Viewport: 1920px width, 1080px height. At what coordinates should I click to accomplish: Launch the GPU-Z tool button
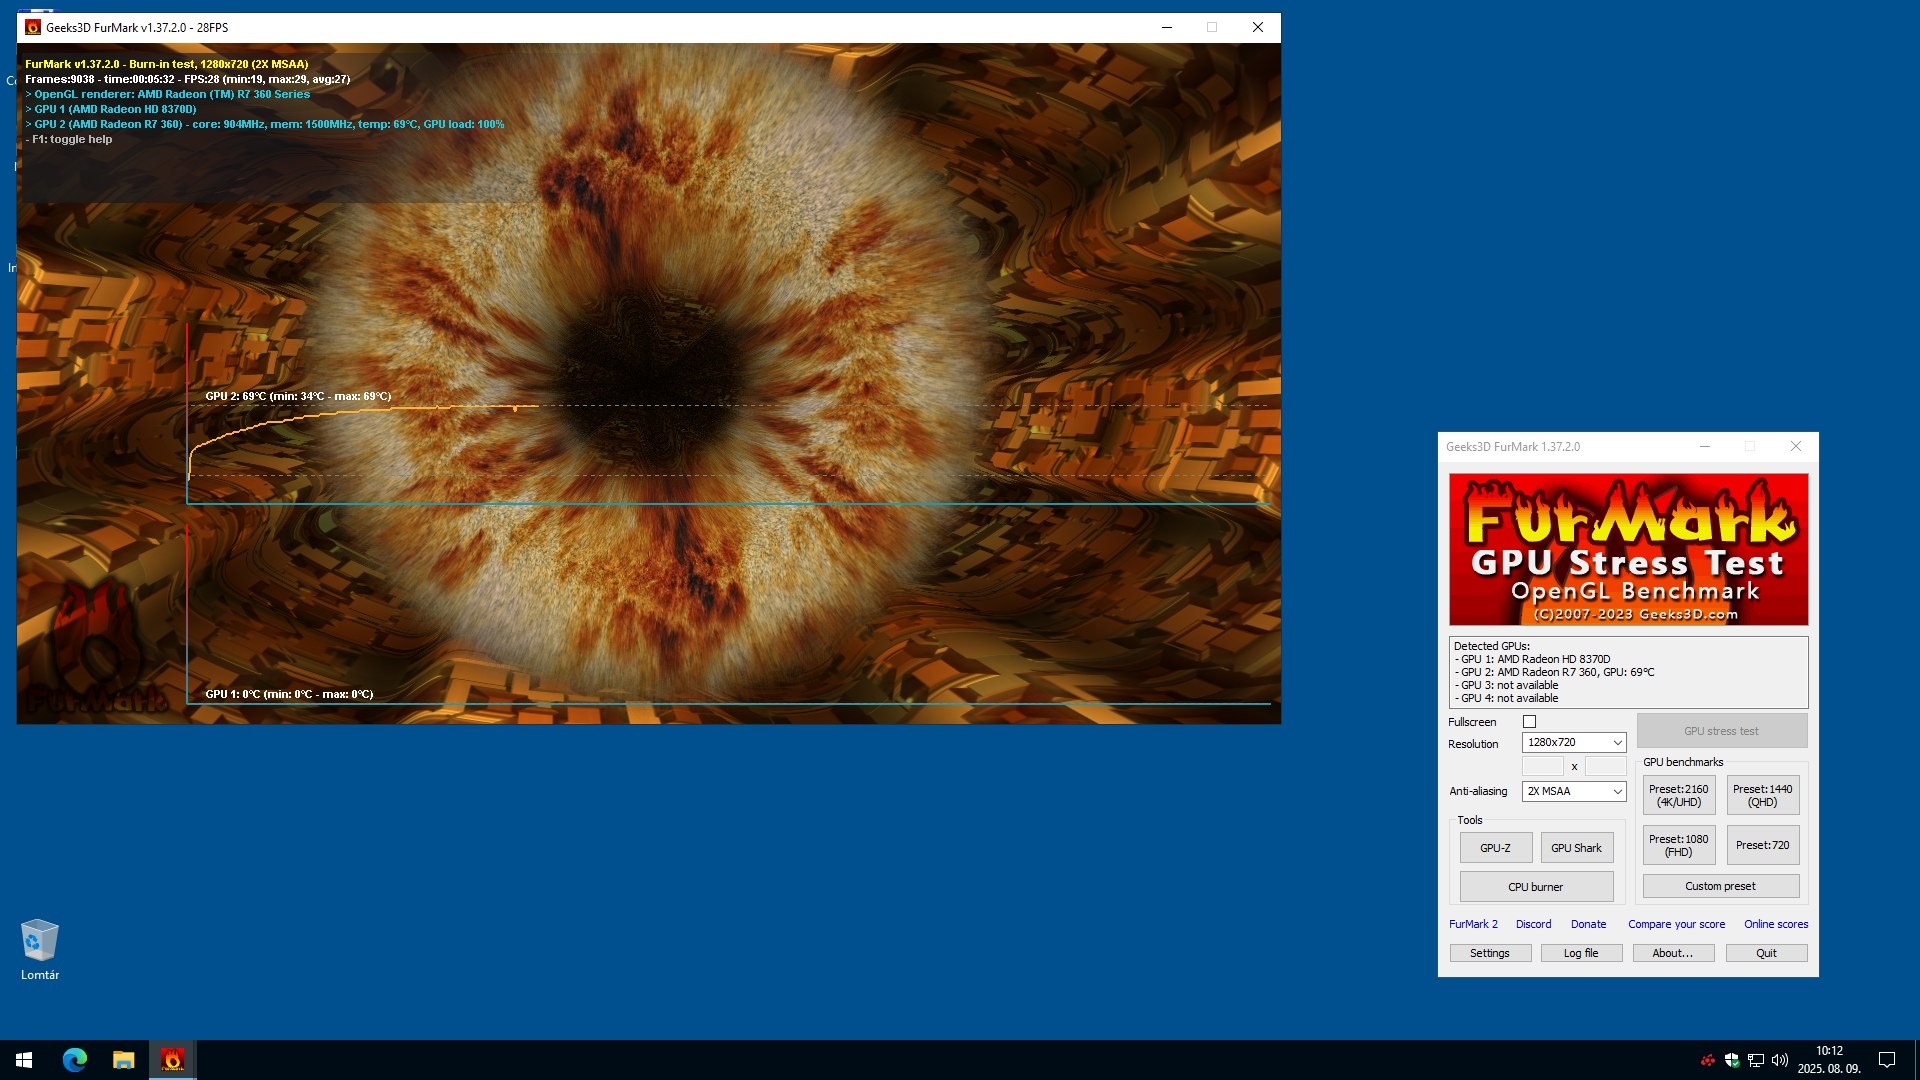[1495, 848]
